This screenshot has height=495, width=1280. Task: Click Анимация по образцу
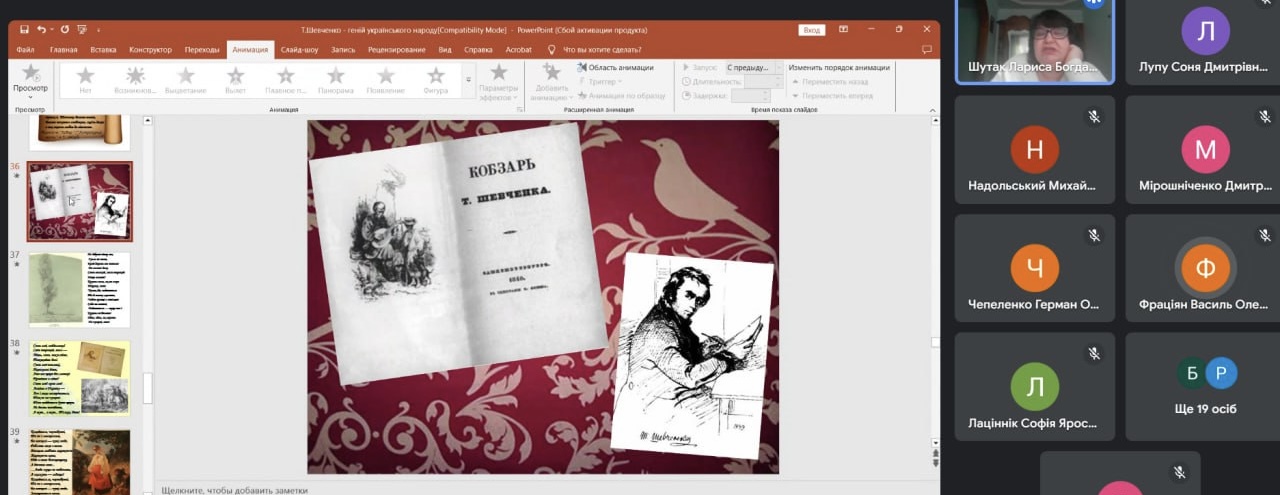coord(621,96)
